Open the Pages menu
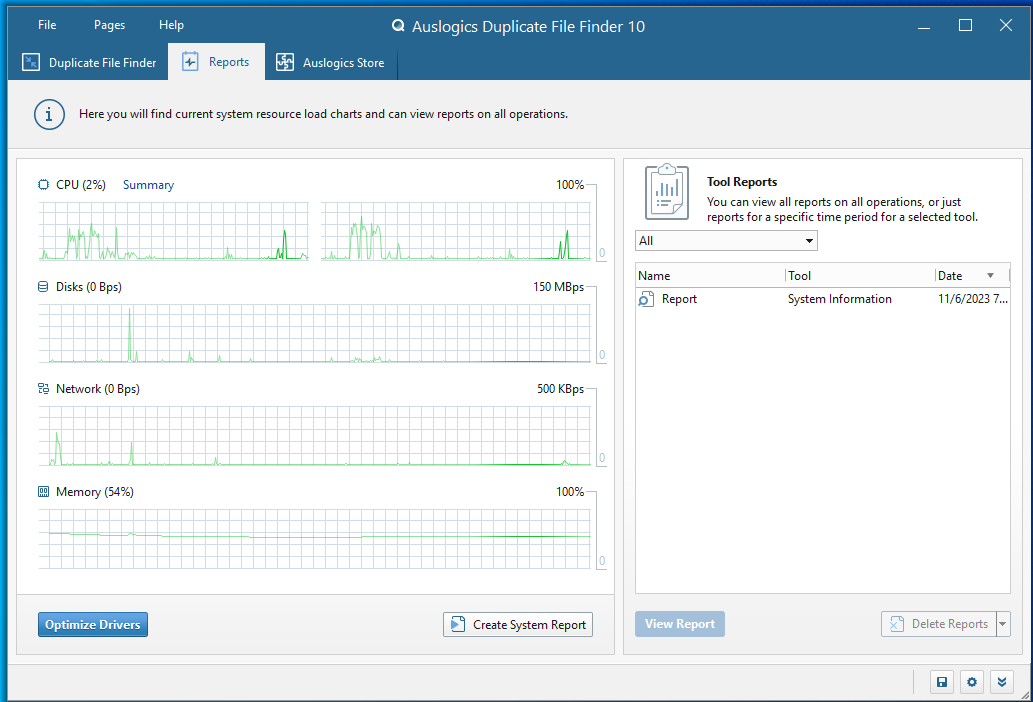 click(110, 25)
